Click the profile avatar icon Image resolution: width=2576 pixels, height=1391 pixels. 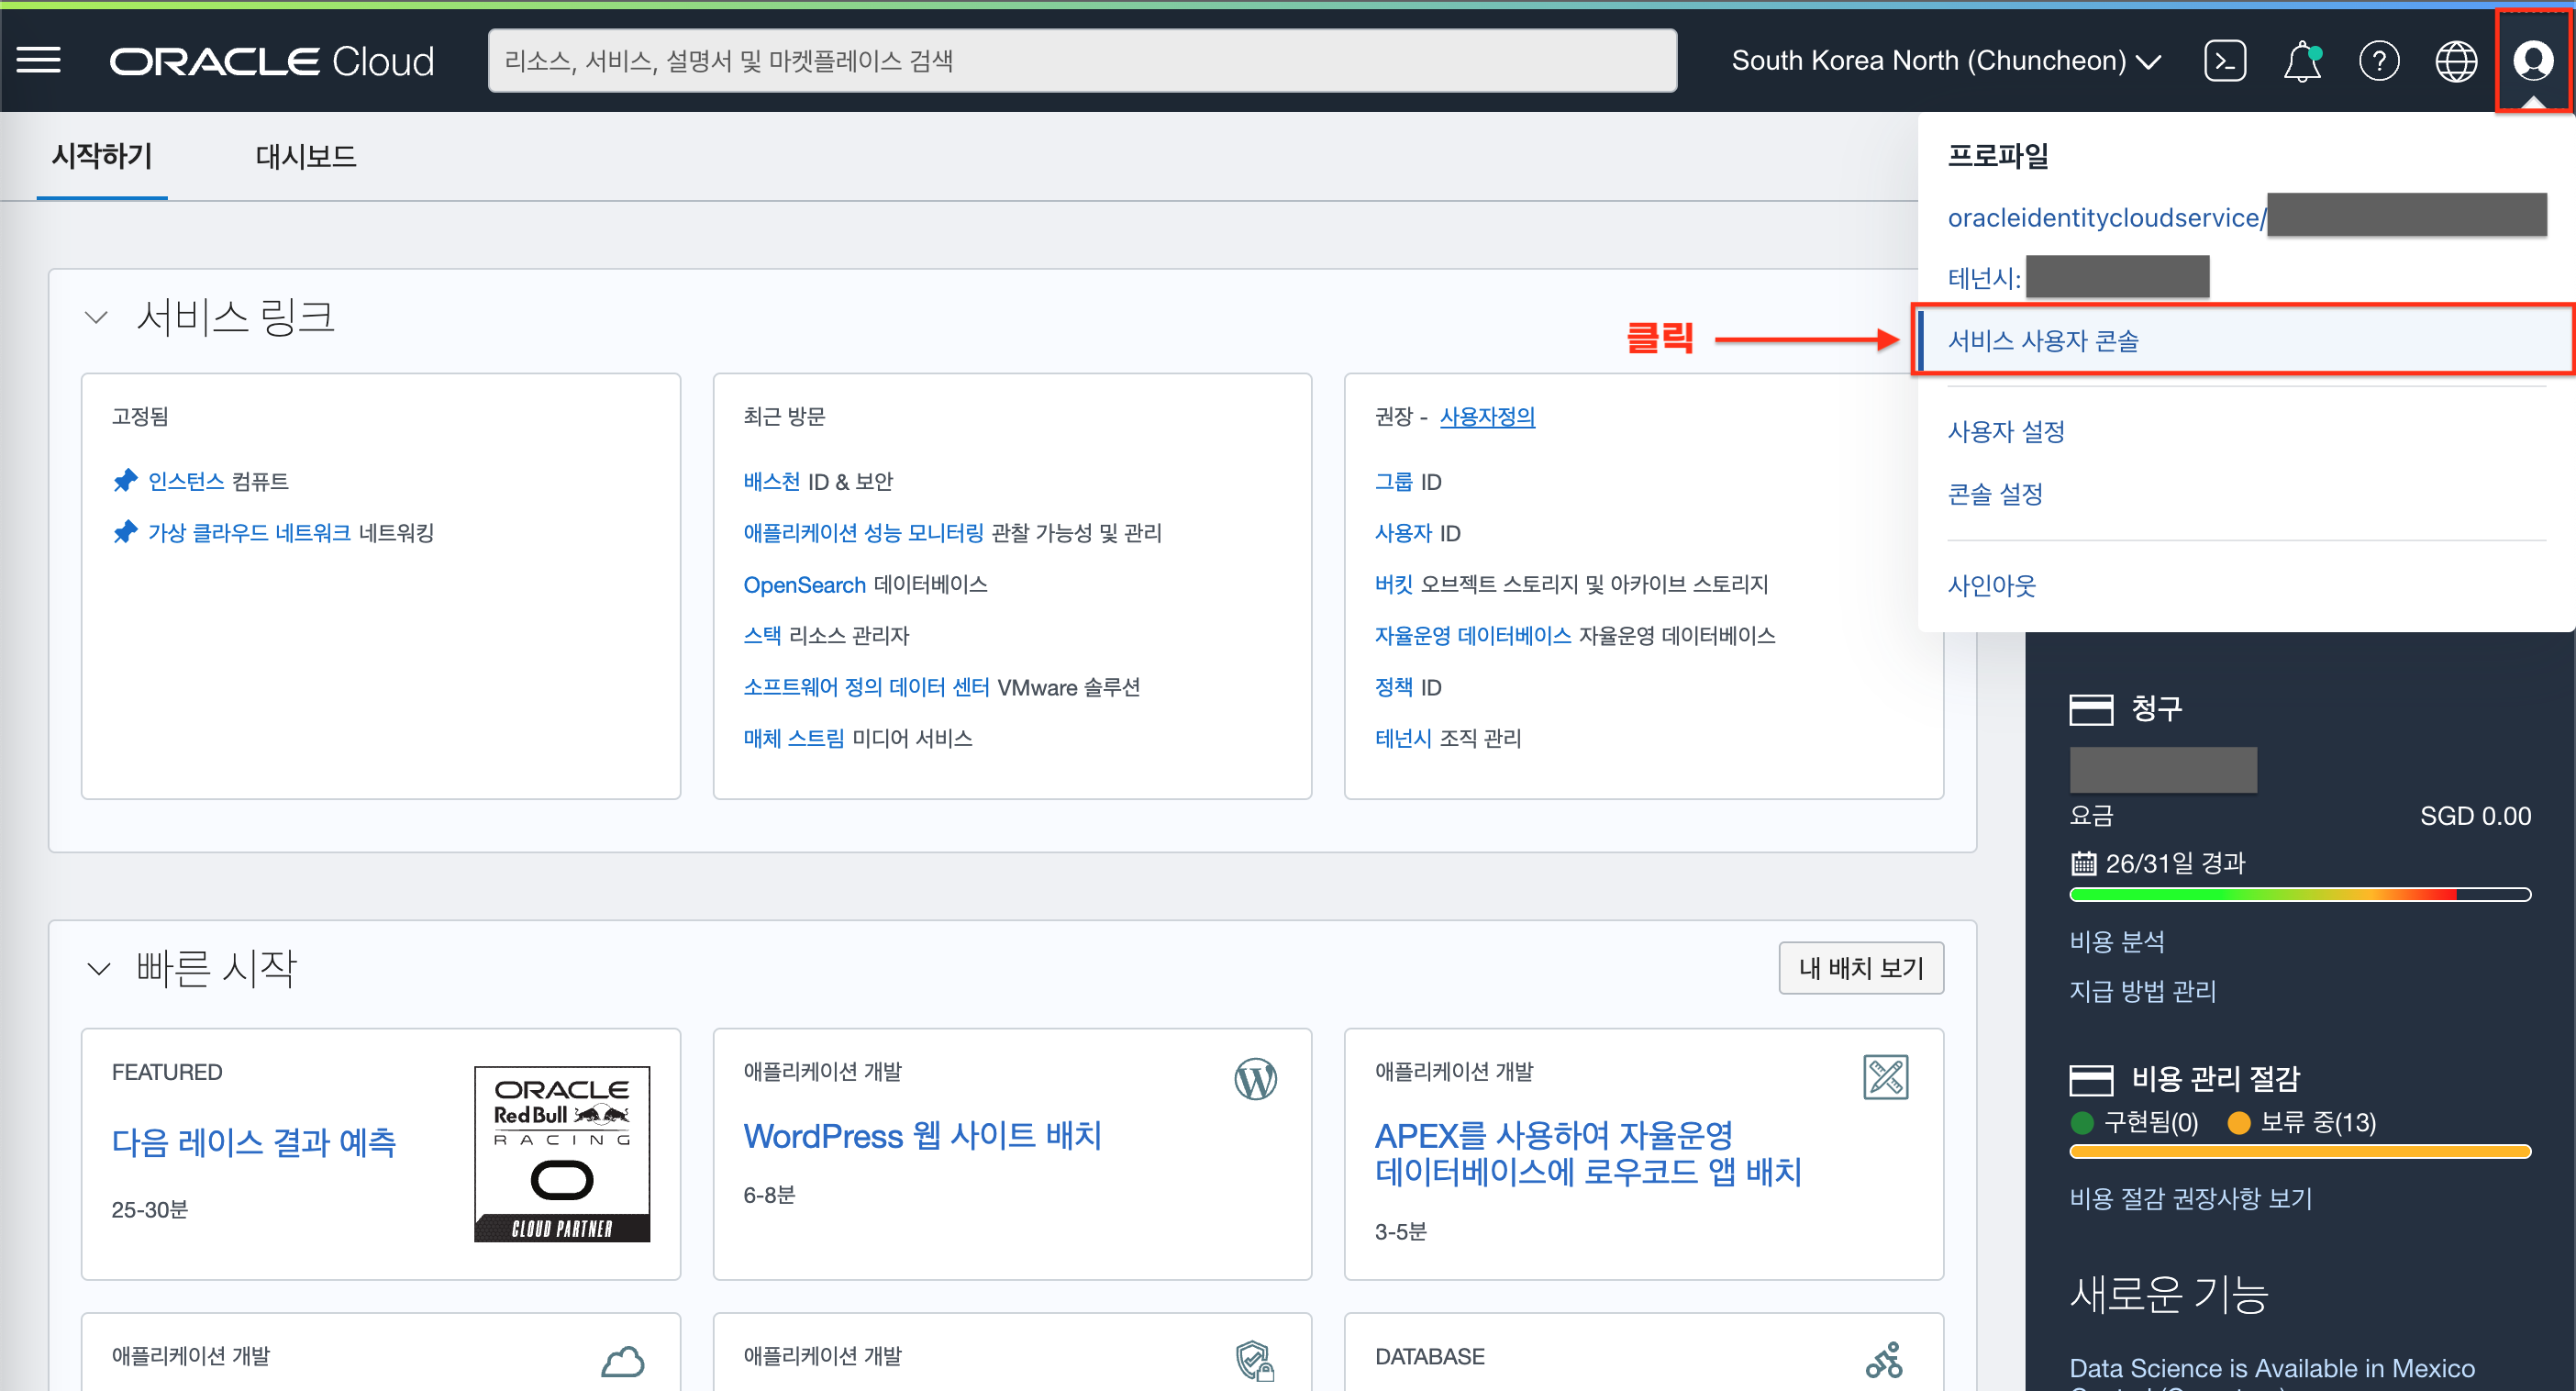[2533, 61]
